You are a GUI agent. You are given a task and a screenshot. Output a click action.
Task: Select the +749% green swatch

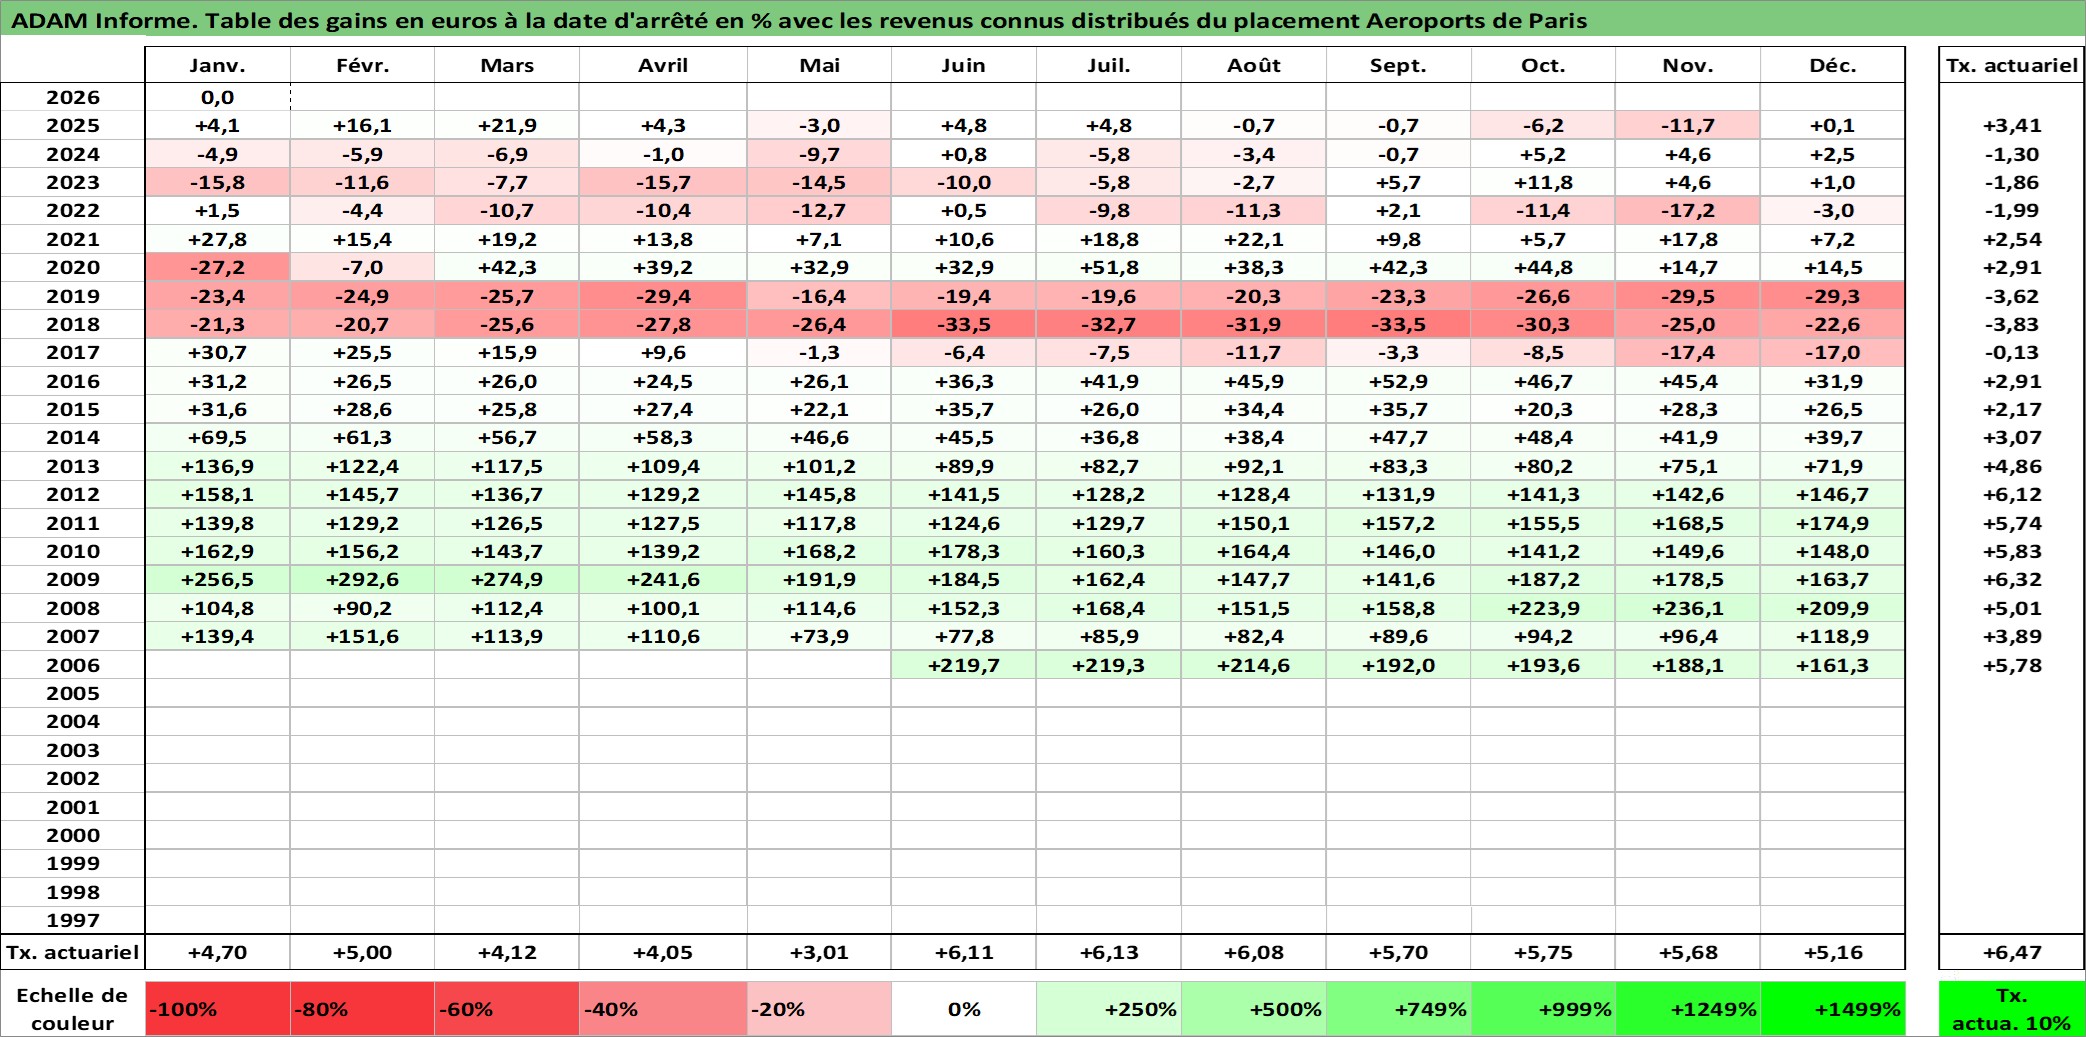(x=1398, y=1009)
